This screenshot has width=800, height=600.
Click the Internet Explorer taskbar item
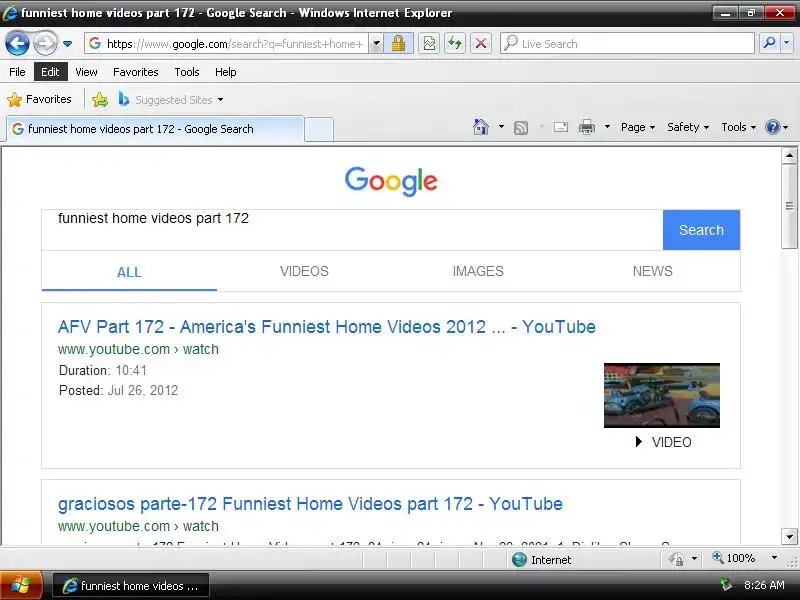point(131,586)
